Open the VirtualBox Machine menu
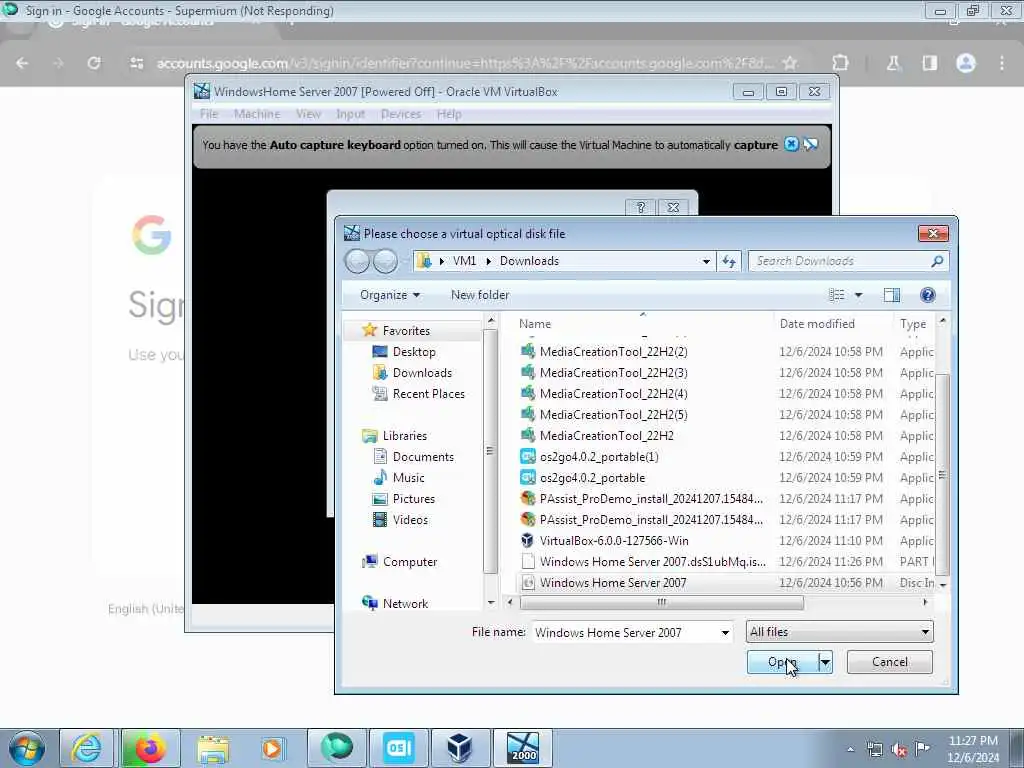The width and height of the screenshot is (1024, 768). click(x=257, y=114)
